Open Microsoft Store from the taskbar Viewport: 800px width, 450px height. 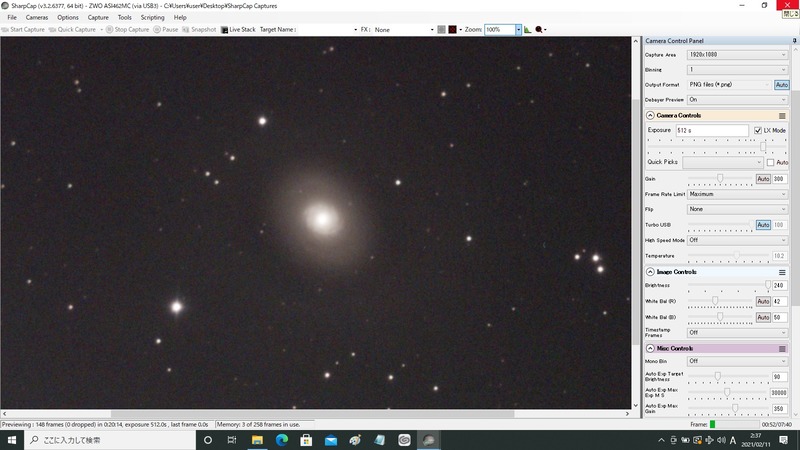coord(306,440)
